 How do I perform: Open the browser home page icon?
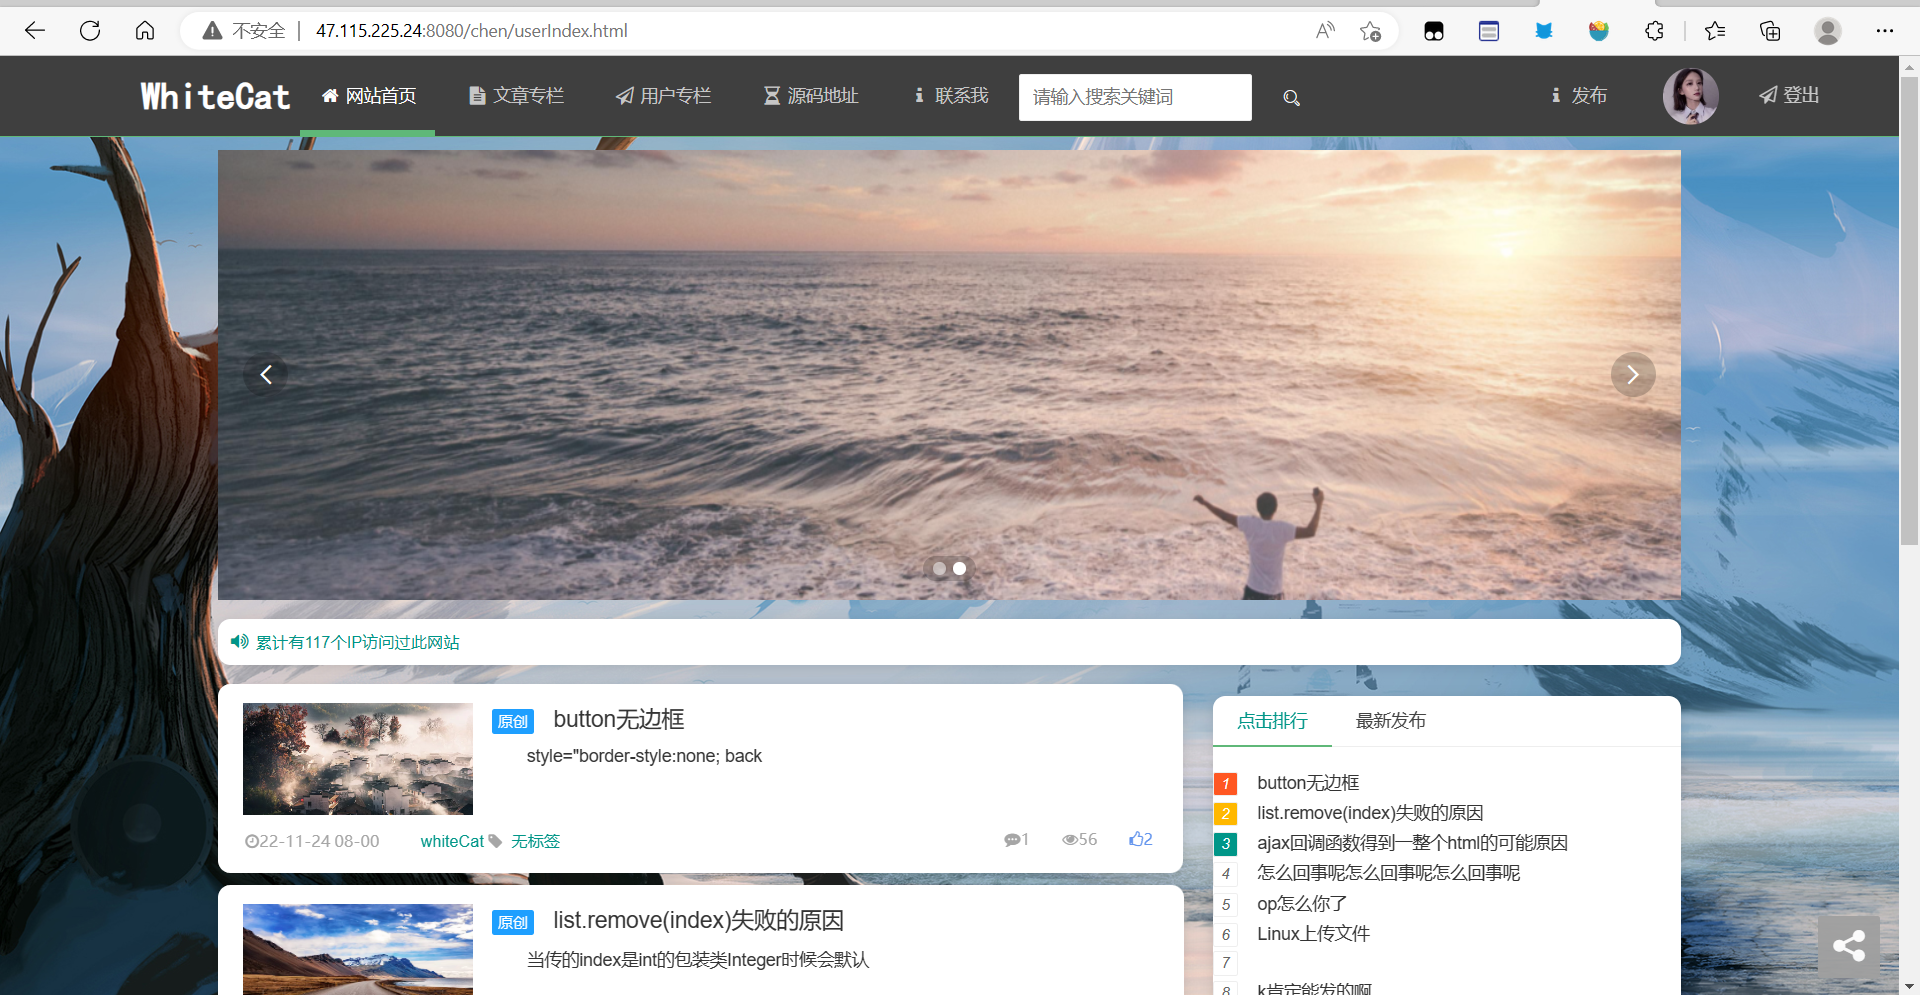tap(145, 31)
